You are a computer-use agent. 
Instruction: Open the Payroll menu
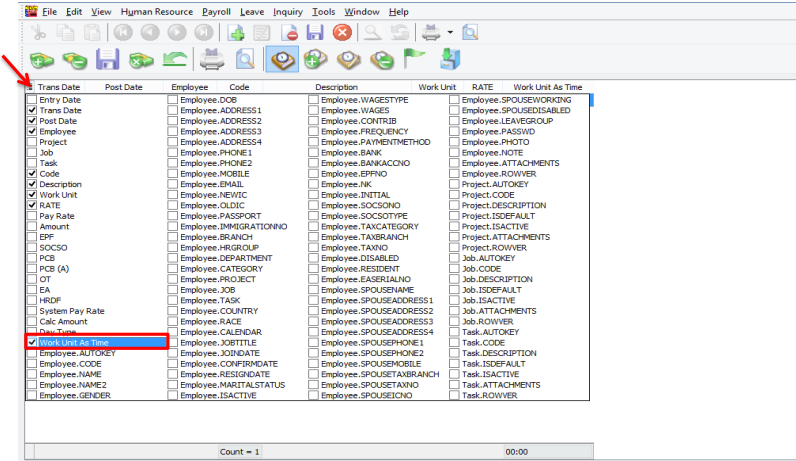coord(216,12)
